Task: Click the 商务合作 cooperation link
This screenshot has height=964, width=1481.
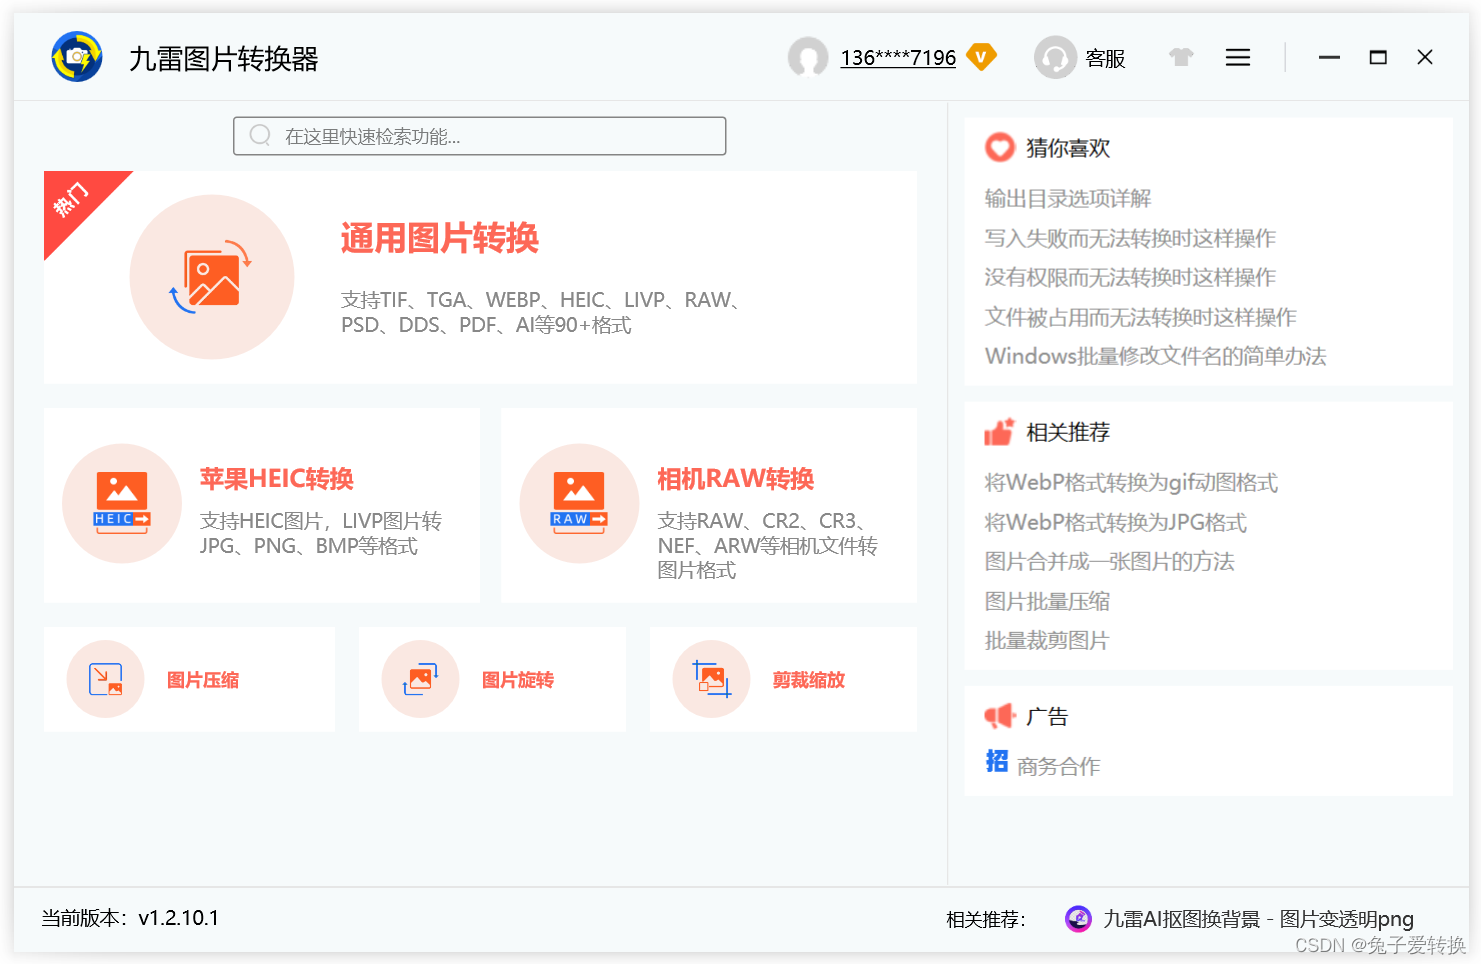Action: 1057,766
